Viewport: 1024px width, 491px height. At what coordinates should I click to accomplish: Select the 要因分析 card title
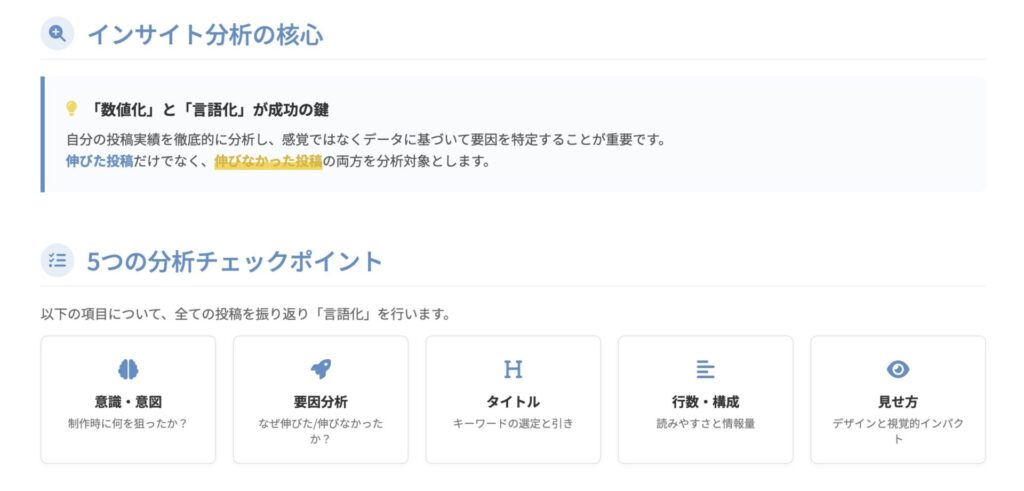(320, 402)
